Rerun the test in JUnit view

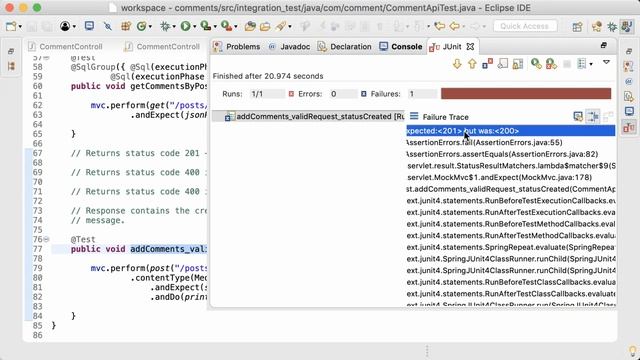[x=536, y=64]
